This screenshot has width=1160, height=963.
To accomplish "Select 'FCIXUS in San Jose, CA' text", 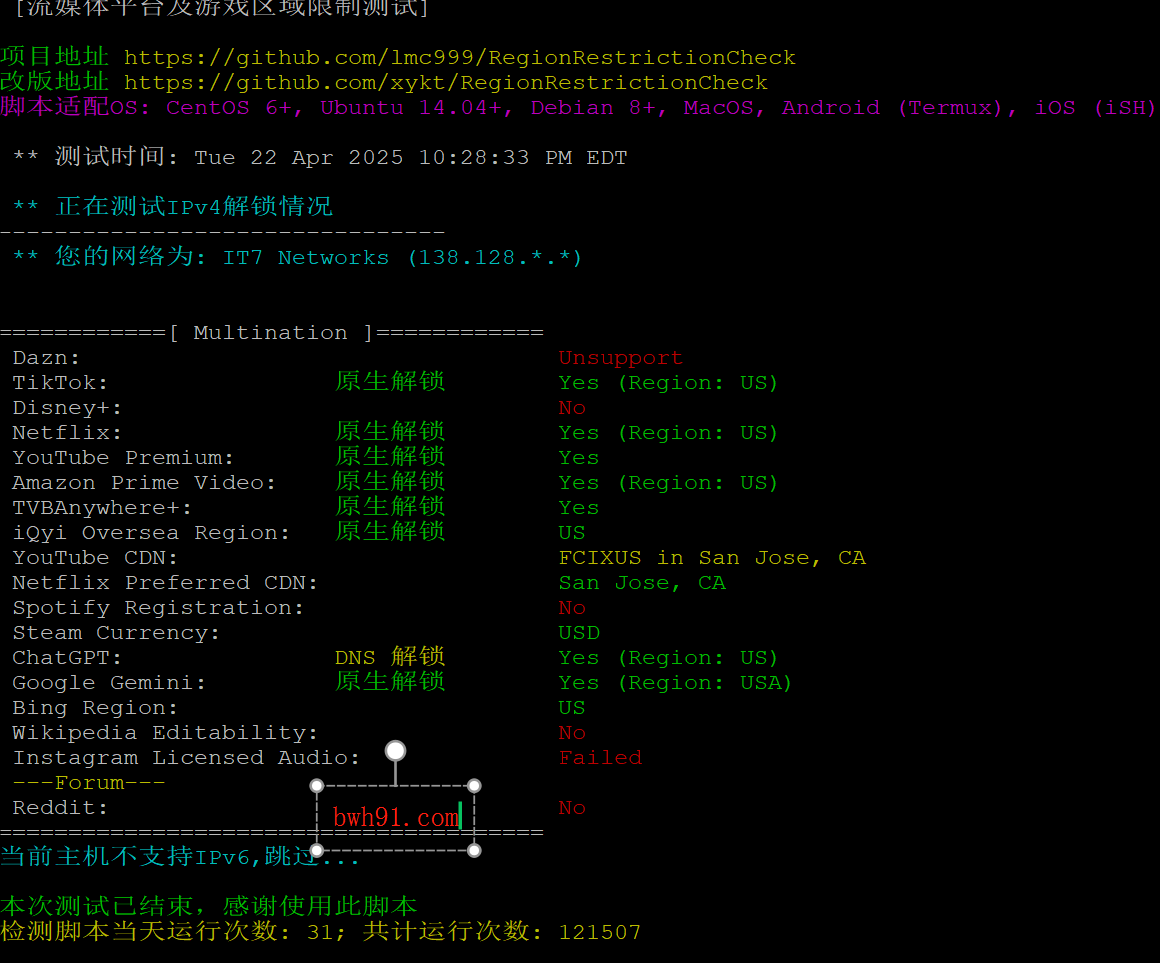I will [x=712, y=558].
